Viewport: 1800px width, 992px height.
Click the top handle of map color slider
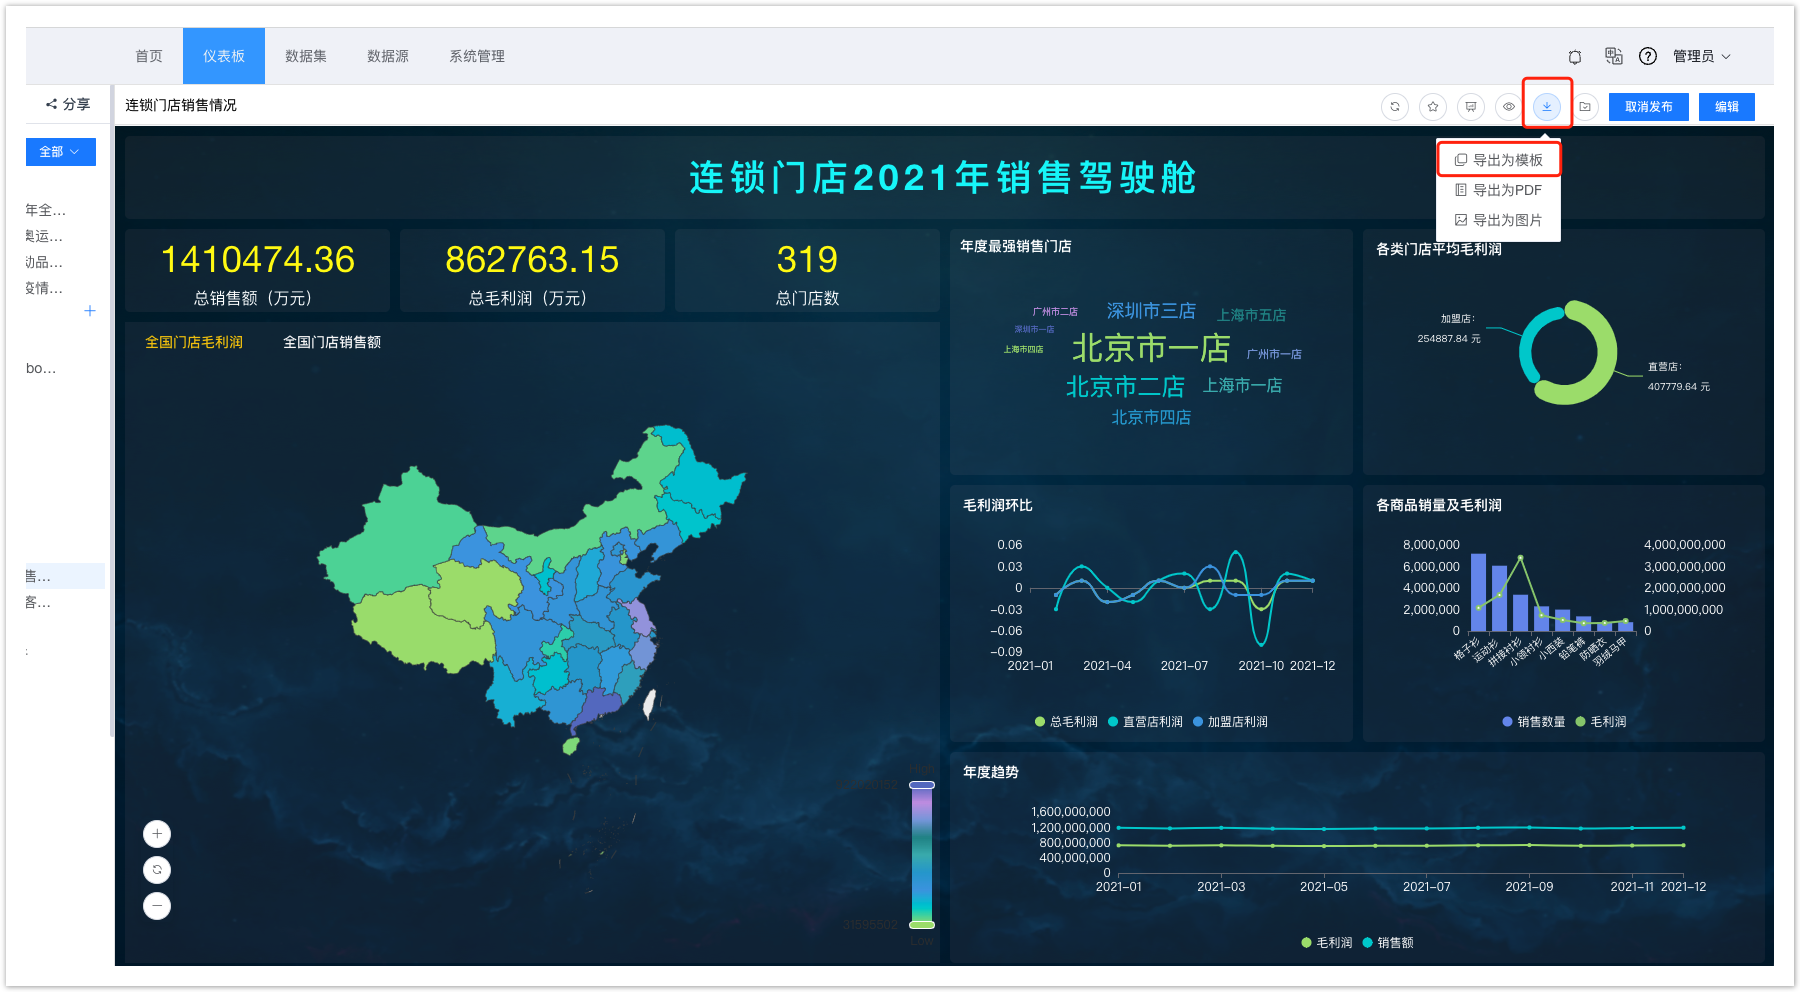tap(922, 785)
